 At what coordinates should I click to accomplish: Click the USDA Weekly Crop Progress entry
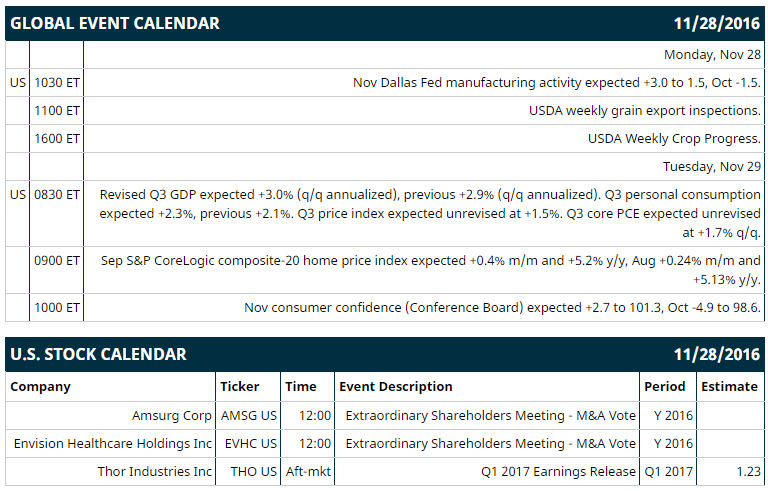674,139
